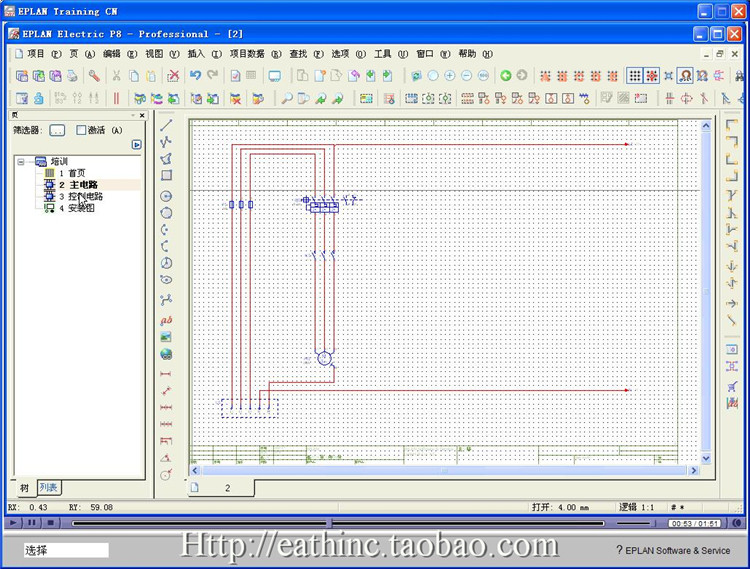The width and height of the screenshot is (750, 569).
Task: Click the wrench settings icon
Action: [94, 76]
